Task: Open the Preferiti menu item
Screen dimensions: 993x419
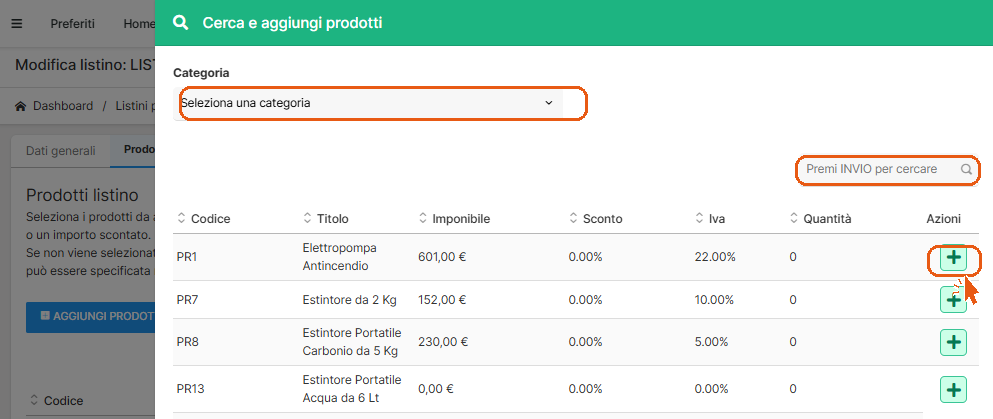Action: click(73, 23)
